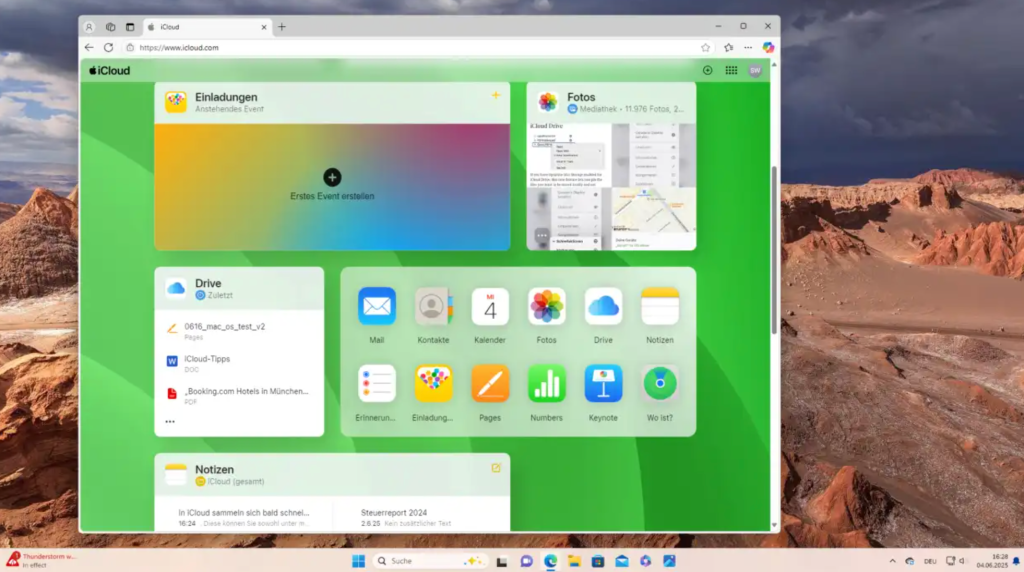The height and width of the screenshot is (572, 1024).
Task: Open the Notizen app in the app grid
Action: coord(660,306)
